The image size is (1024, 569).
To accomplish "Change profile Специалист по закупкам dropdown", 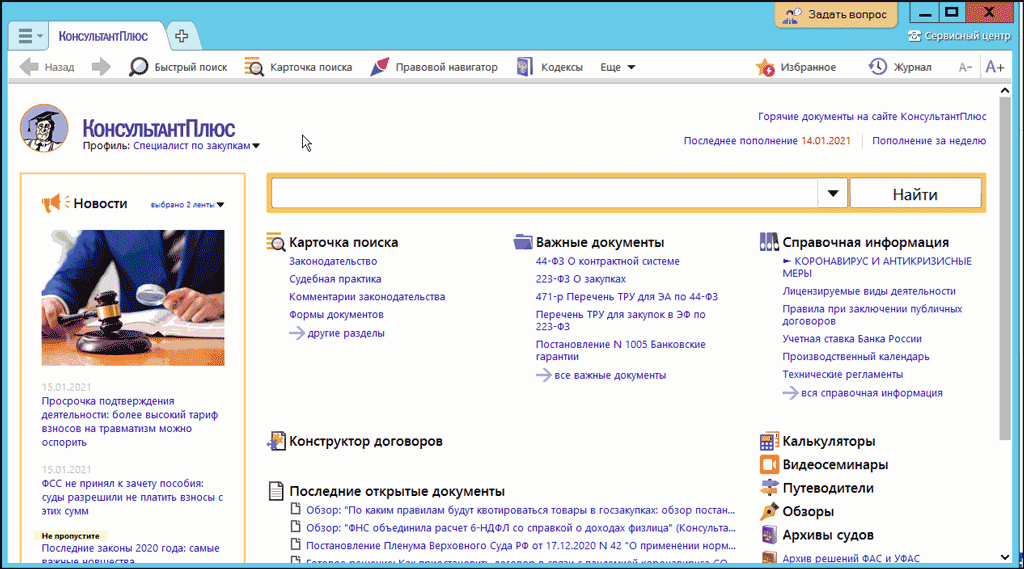I will coord(196,146).
